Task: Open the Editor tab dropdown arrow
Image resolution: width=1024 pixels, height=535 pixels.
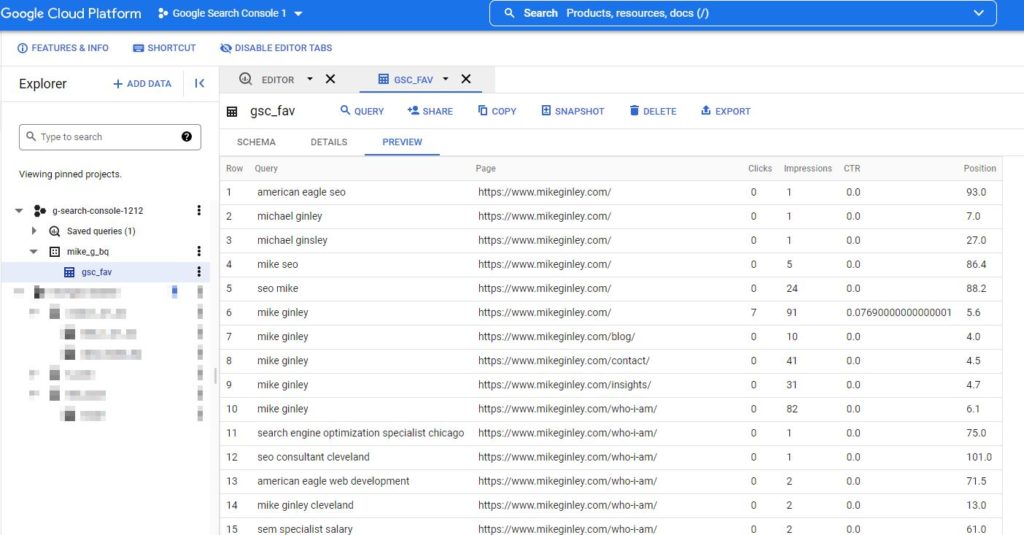Action: point(310,79)
